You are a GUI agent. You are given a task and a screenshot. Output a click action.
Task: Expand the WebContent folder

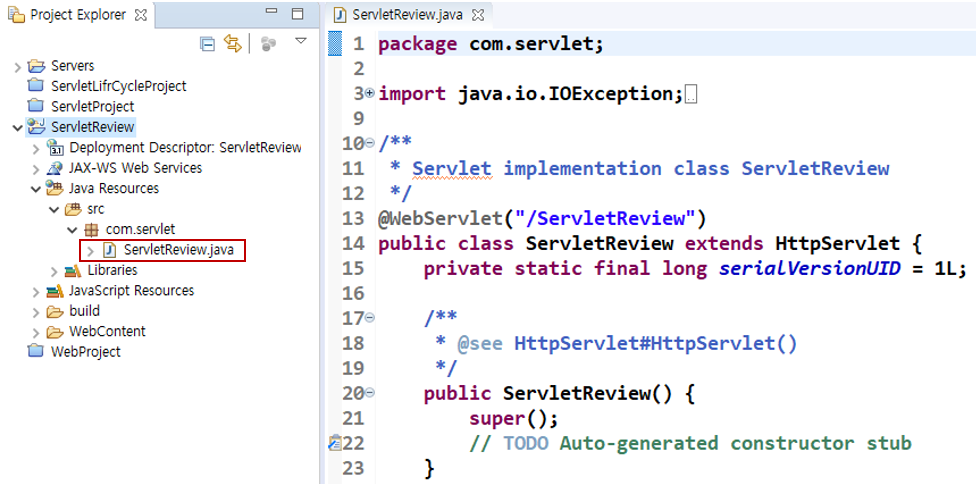35,333
